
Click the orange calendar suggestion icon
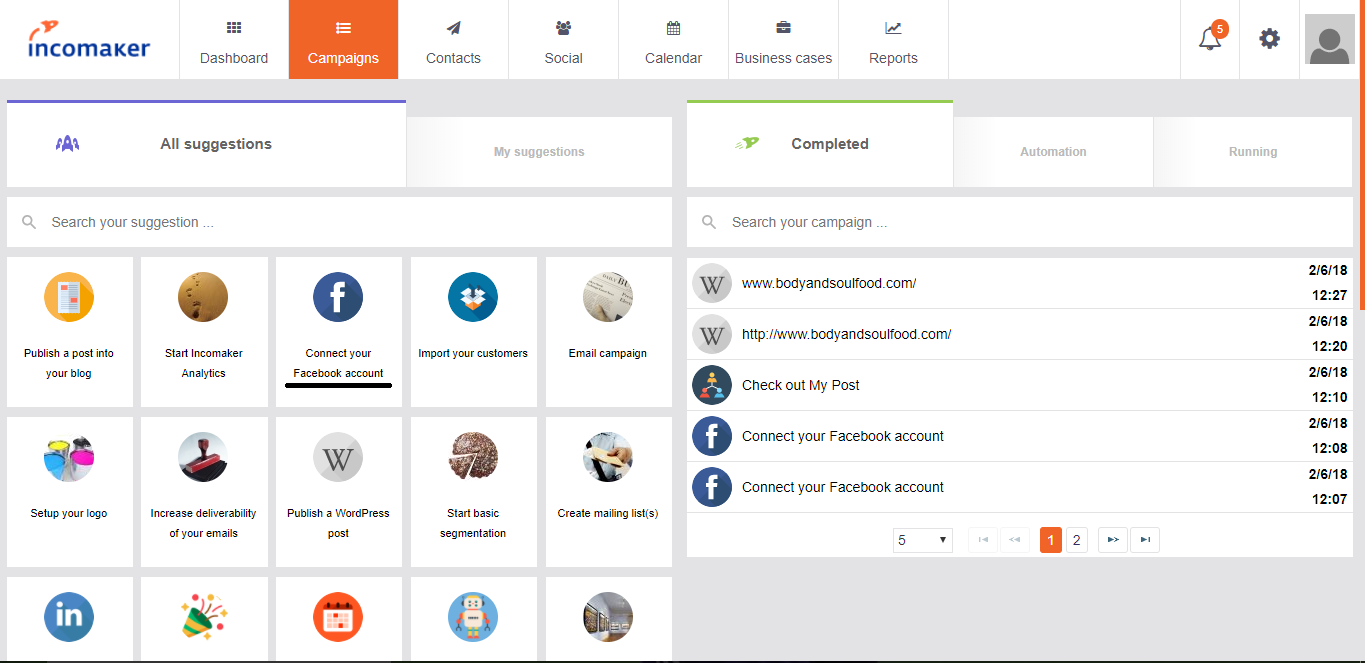coord(338,617)
